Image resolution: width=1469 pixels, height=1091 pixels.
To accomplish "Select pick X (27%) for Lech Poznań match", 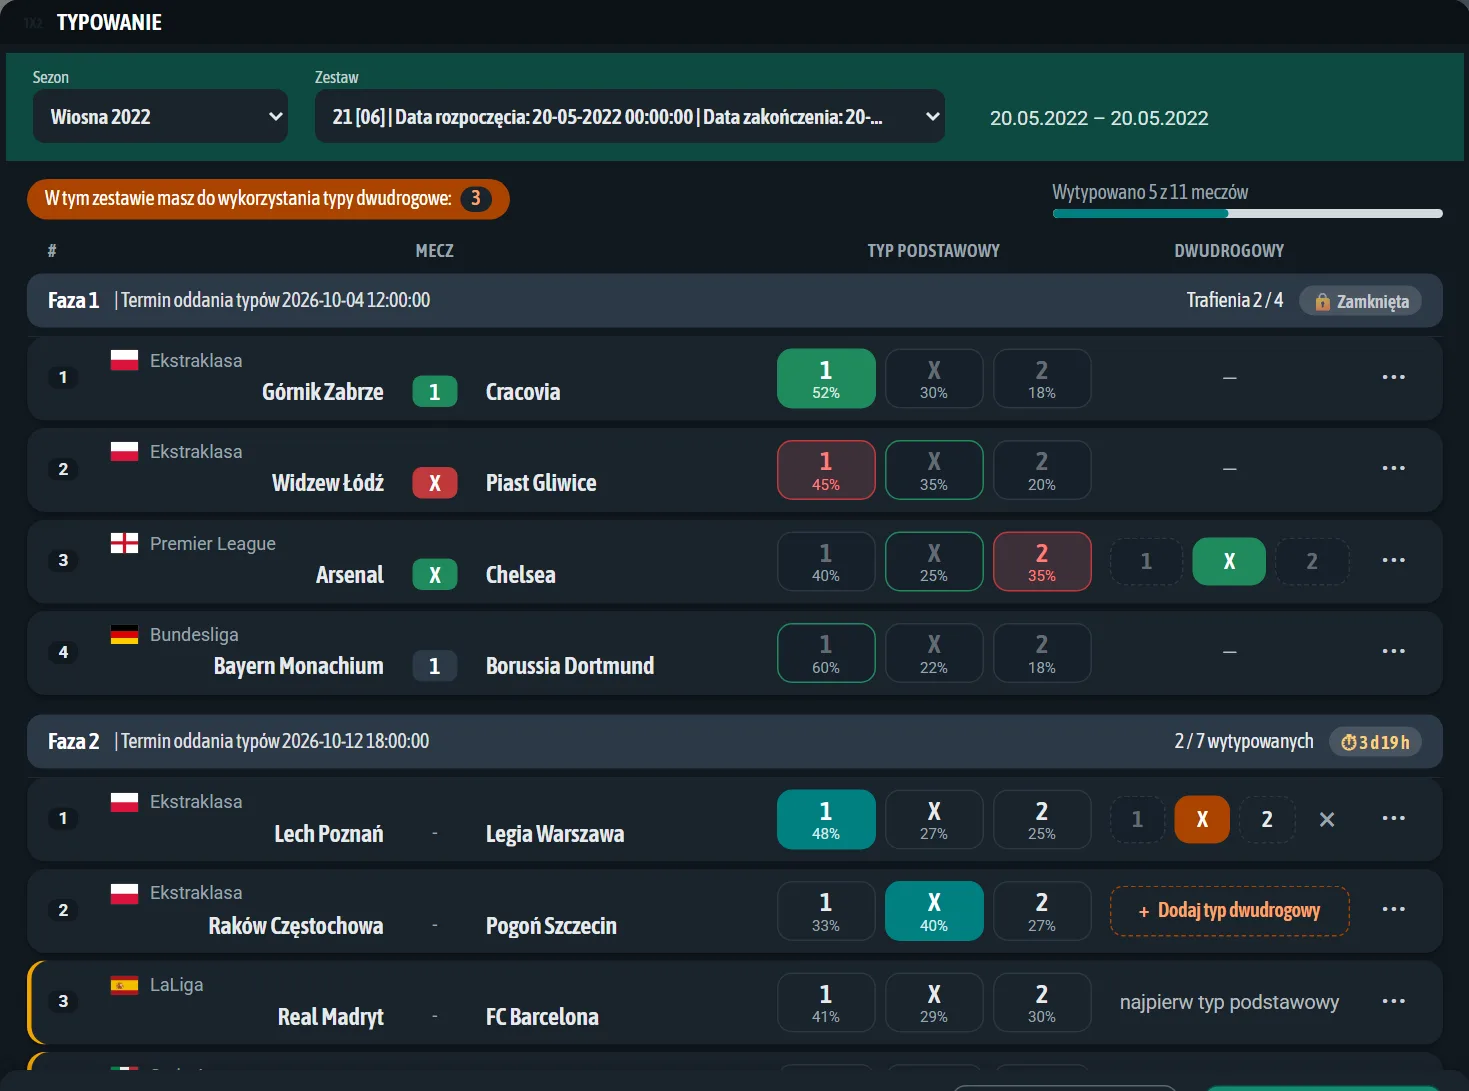I will tap(934, 819).
